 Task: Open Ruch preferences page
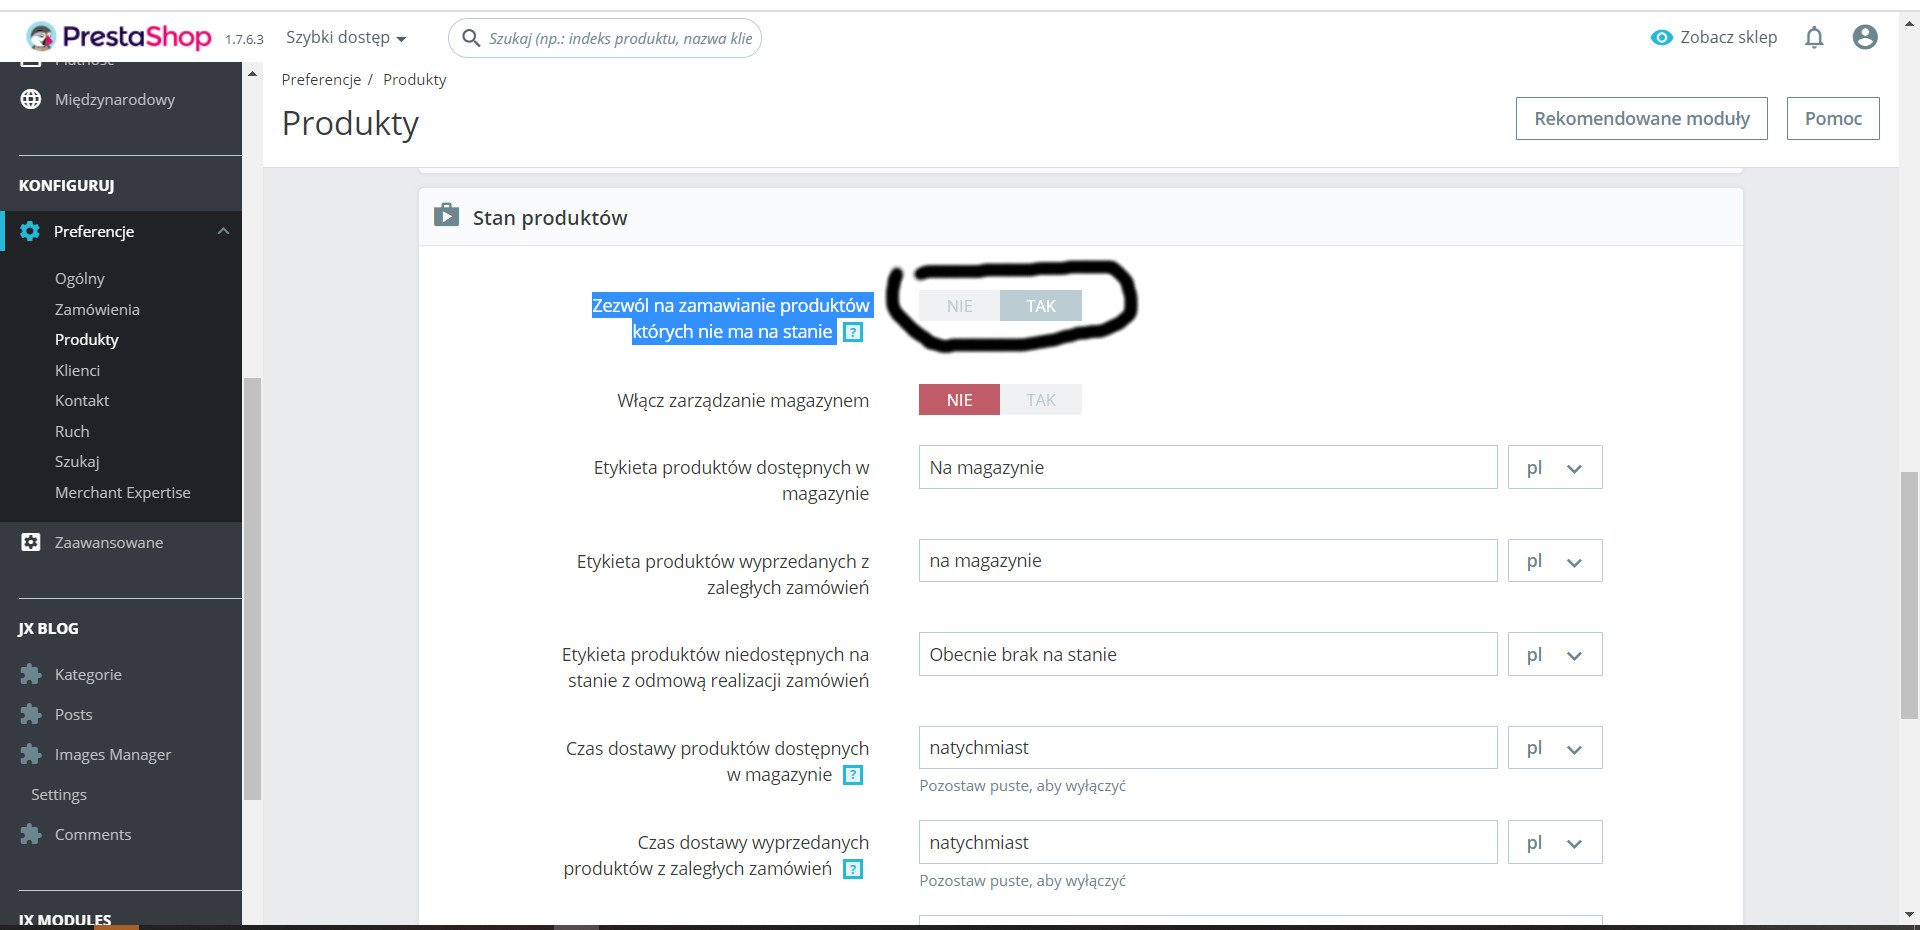coord(72,431)
